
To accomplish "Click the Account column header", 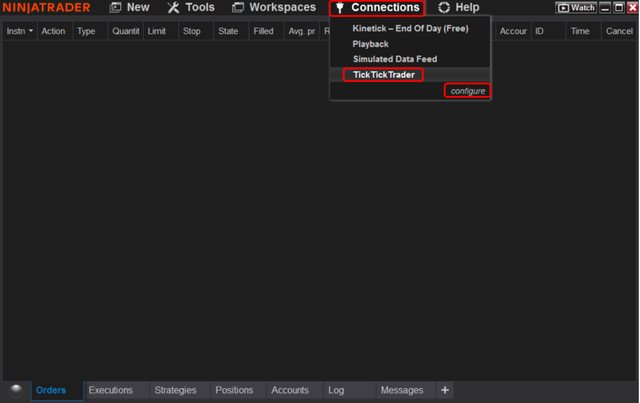I will tap(513, 31).
